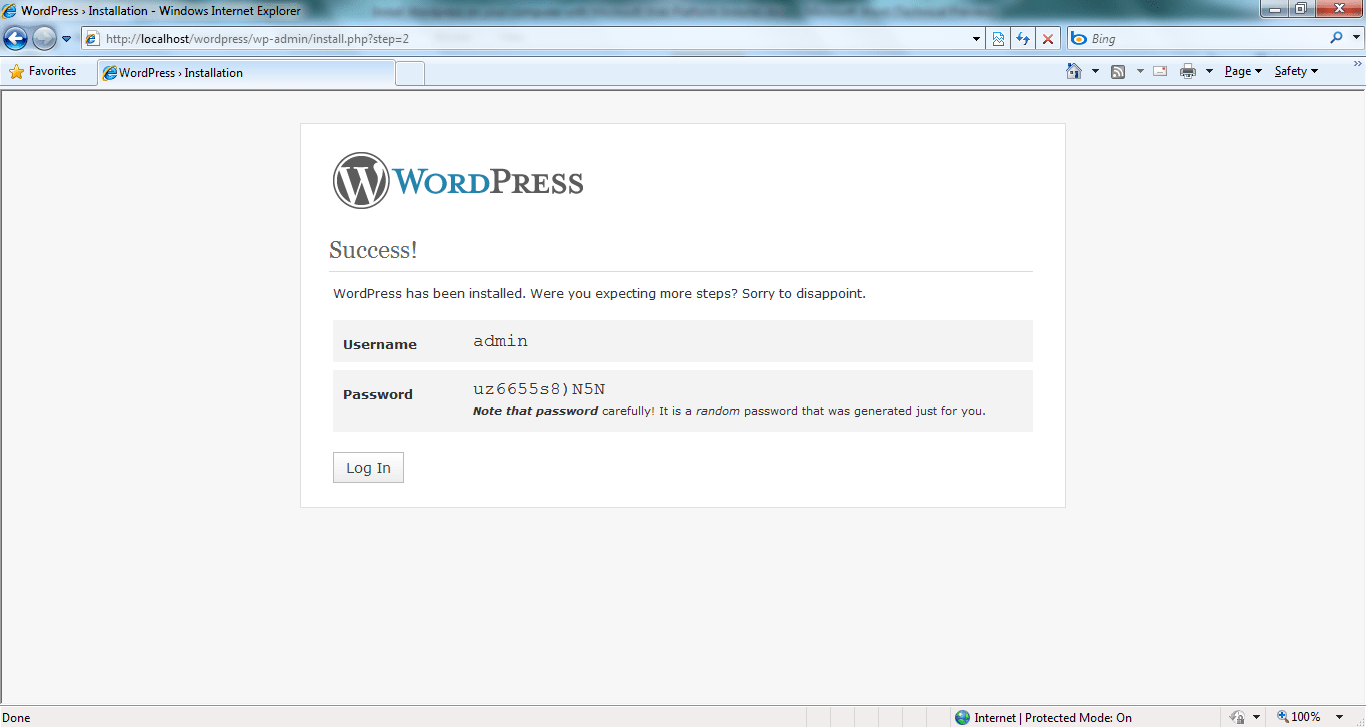This screenshot has width=1366, height=728.
Task: Click the search magnifier icon
Action: (x=1337, y=38)
